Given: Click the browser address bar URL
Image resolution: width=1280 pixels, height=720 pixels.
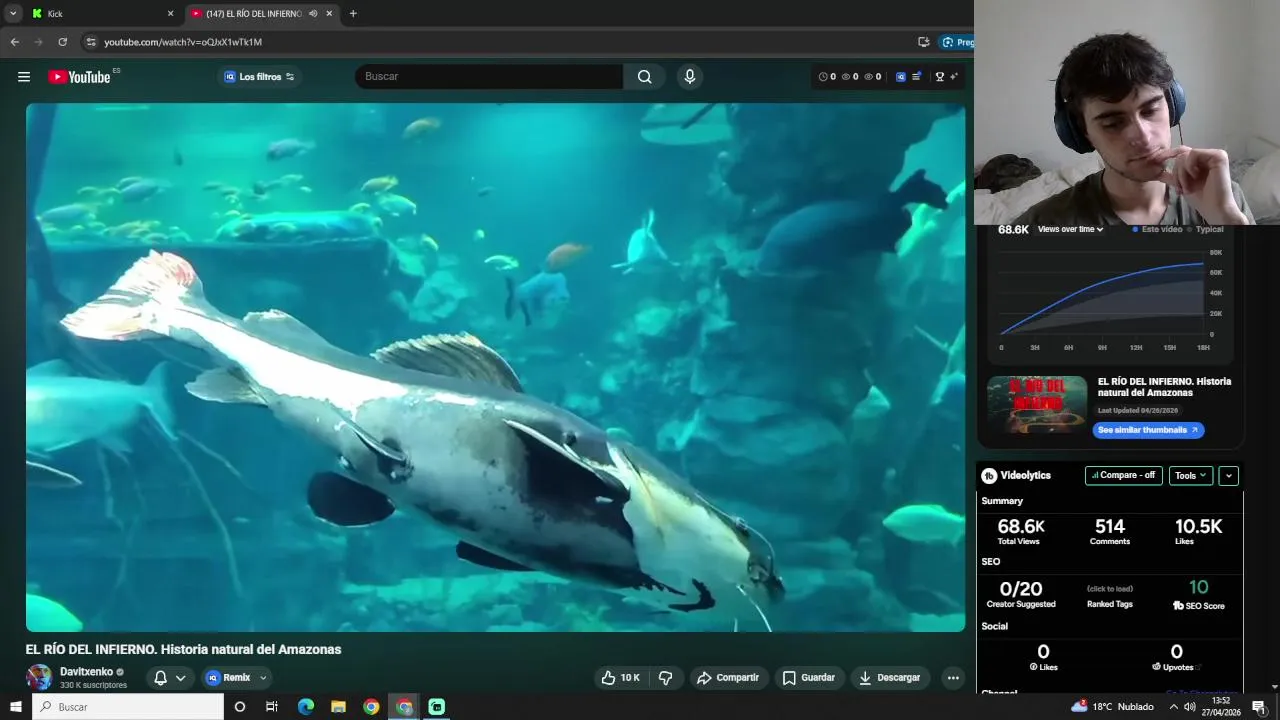Looking at the screenshot, I should point(183,42).
